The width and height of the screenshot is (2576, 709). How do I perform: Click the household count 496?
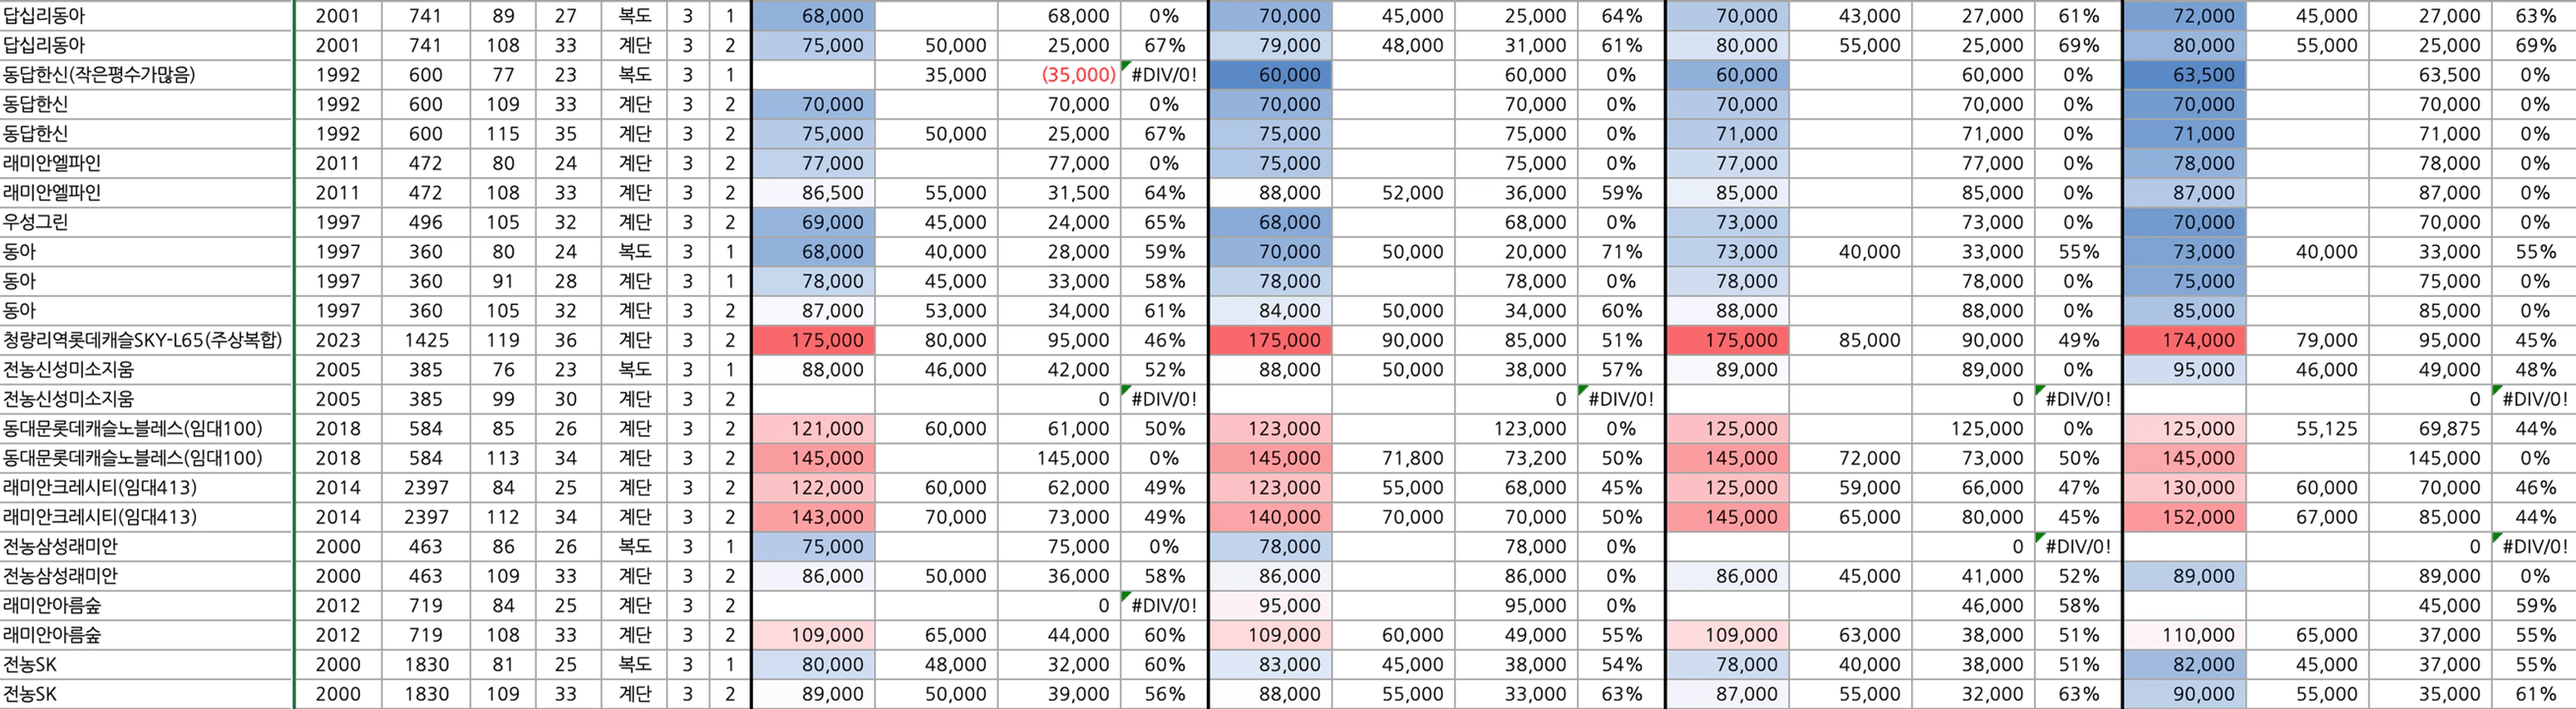[425, 222]
